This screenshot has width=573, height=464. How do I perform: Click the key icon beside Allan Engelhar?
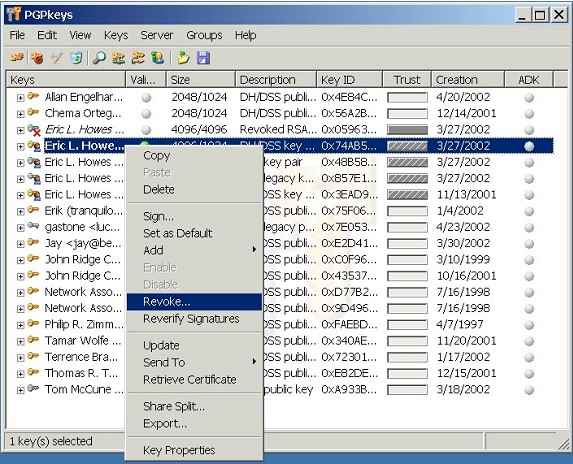pos(33,96)
